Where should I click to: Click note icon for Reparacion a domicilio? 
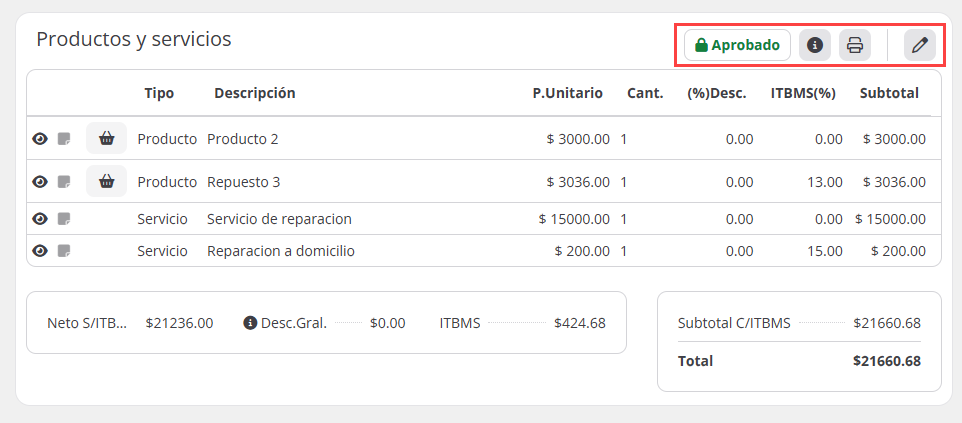point(64,251)
